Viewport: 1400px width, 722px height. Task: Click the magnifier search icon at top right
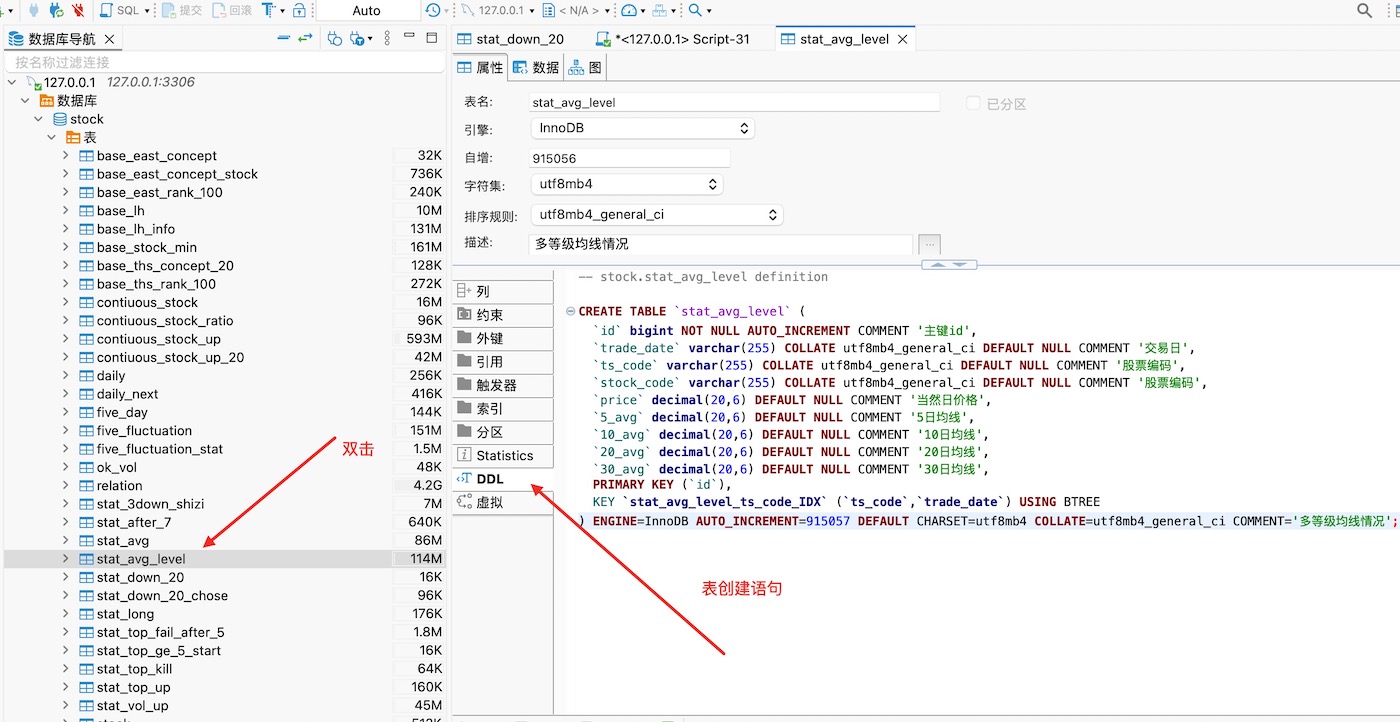pos(1364,10)
